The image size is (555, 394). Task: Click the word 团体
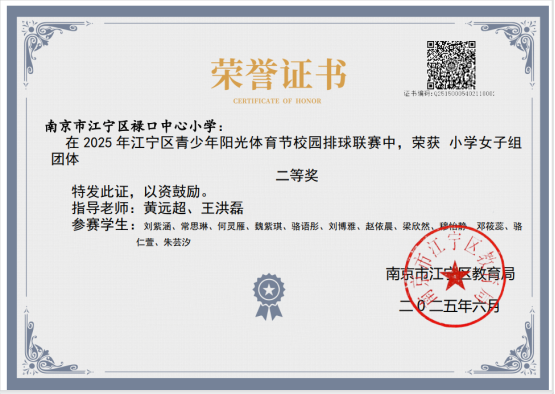click(x=65, y=159)
